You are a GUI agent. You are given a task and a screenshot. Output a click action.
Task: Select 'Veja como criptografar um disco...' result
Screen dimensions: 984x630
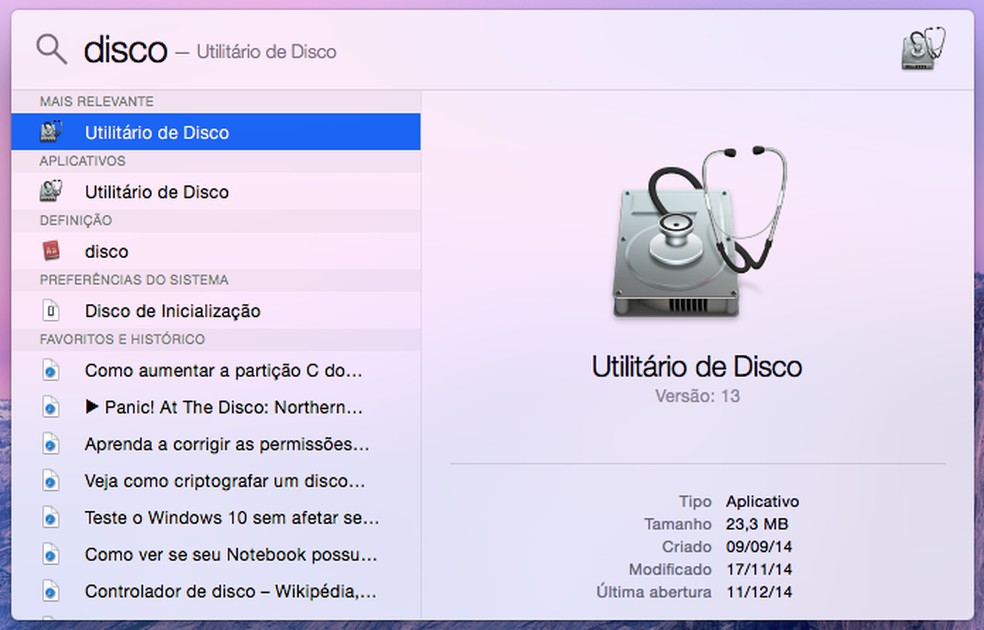(205, 480)
